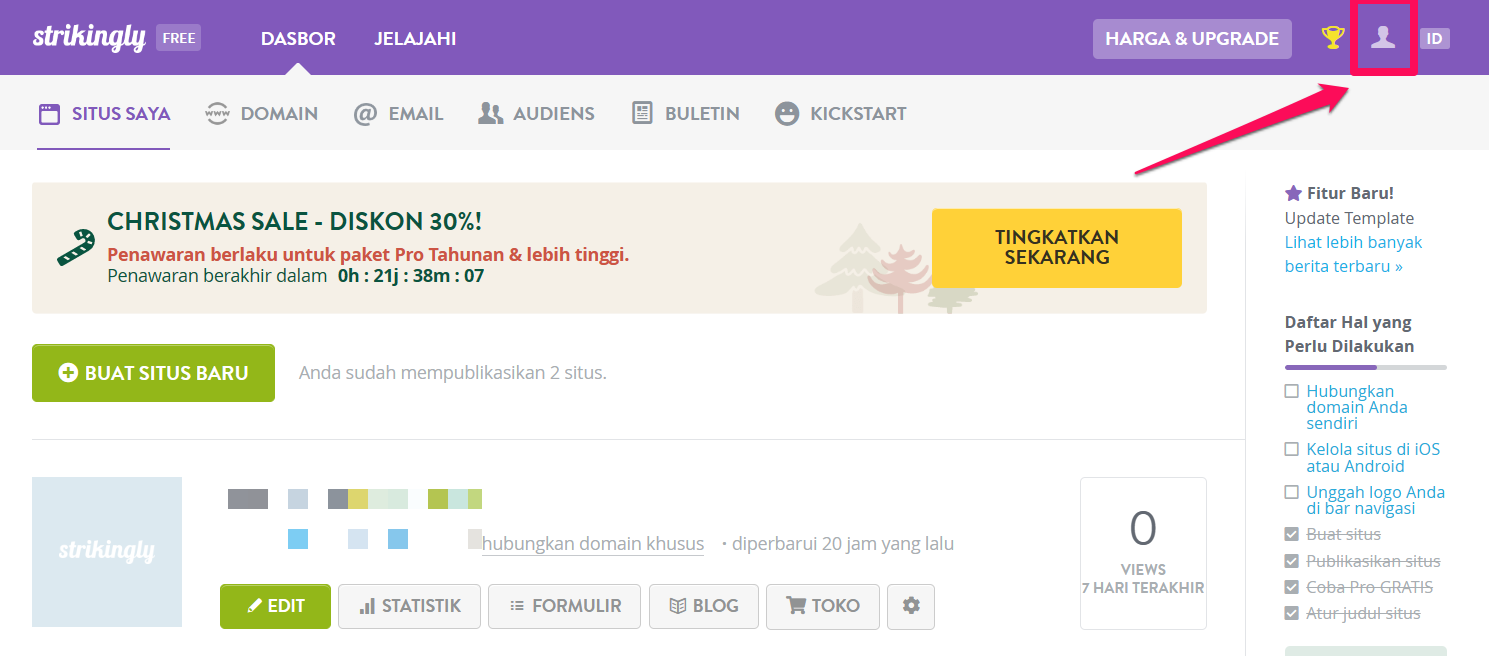Click the www globe icon beside DOMAIN
The image size is (1489, 656).
click(x=217, y=113)
